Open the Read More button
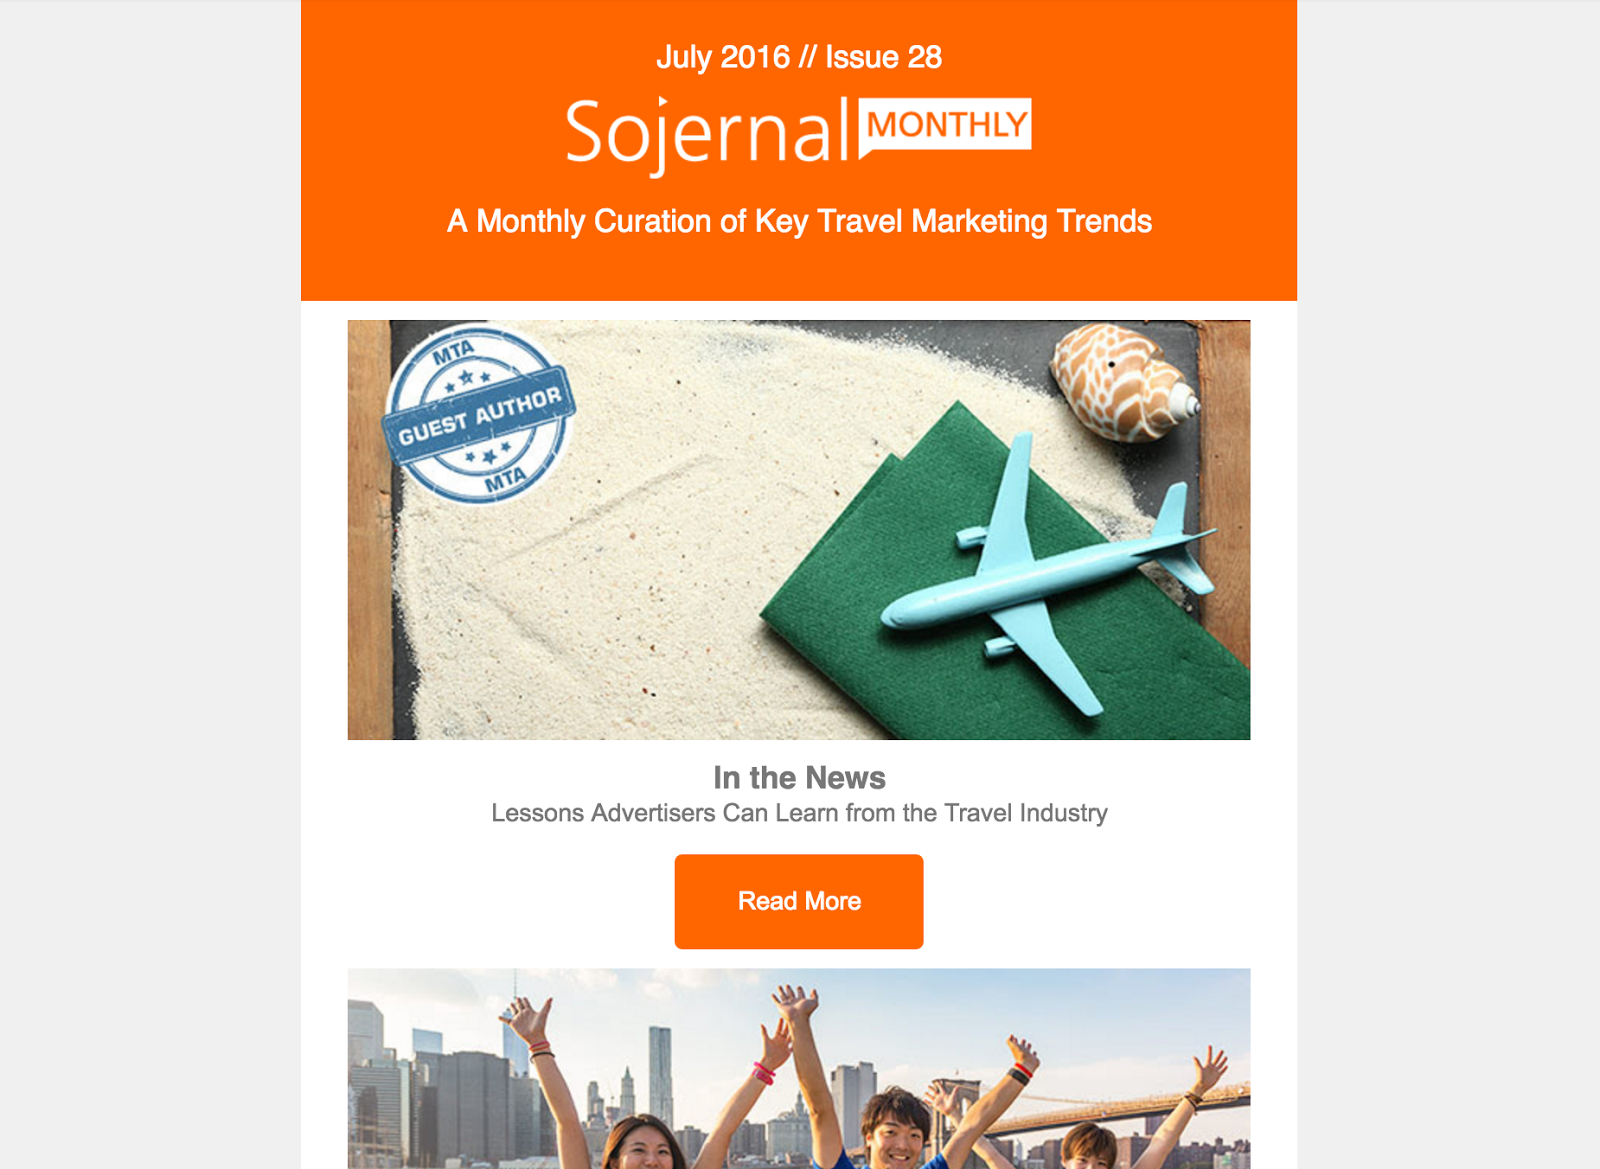 click(799, 901)
